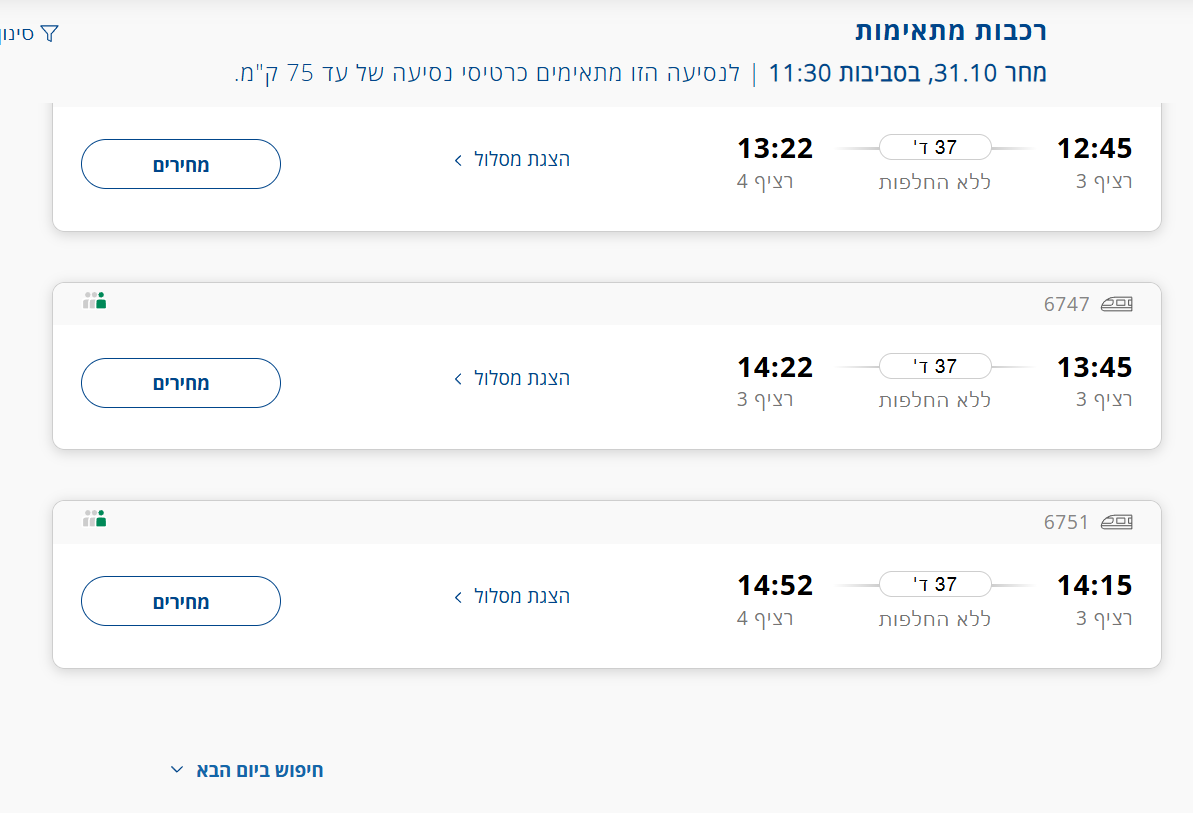1193x813 pixels.
Task: Select the 14:52 arrival time
Action: [775, 585]
